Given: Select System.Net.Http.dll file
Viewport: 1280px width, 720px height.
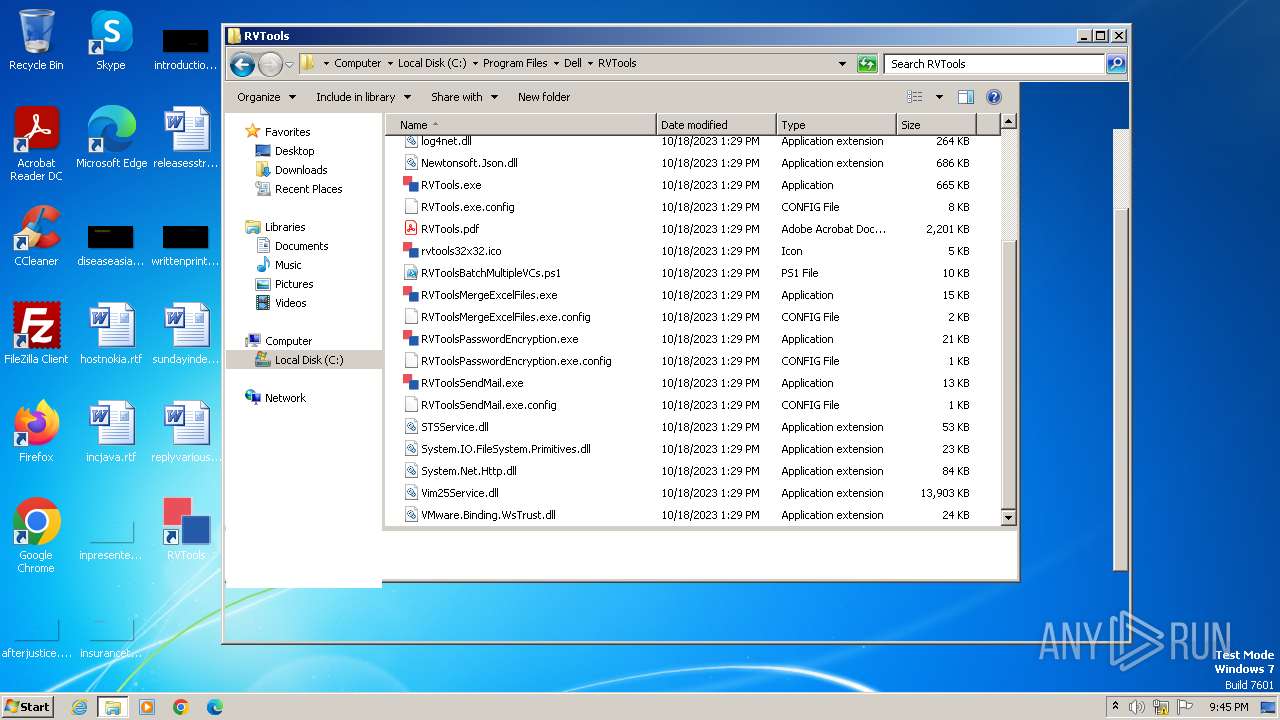Looking at the screenshot, I should tap(469, 471).
